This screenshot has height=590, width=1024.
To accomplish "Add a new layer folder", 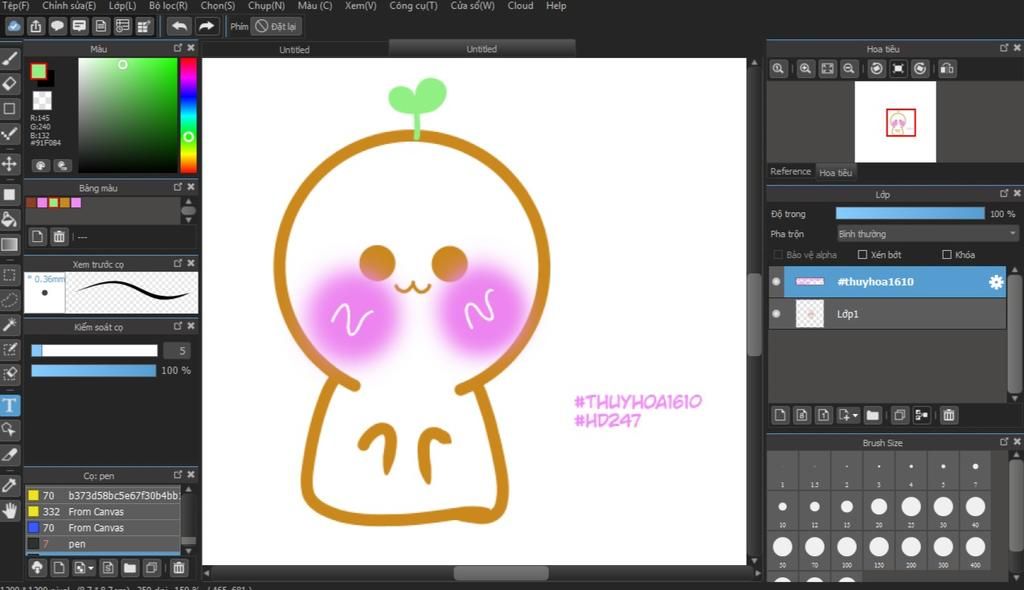I will (872, 415).
